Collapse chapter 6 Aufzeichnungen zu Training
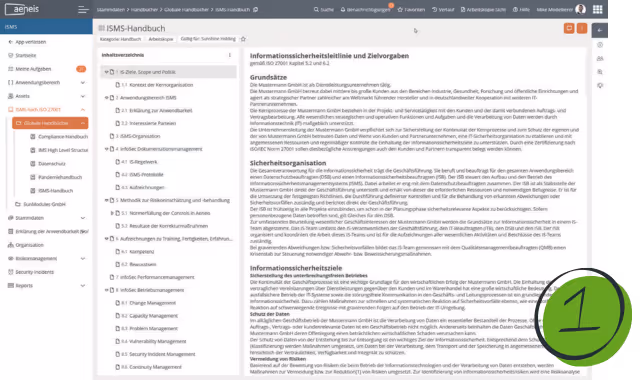This screenshot has width=640, height=380. [107, 238]
